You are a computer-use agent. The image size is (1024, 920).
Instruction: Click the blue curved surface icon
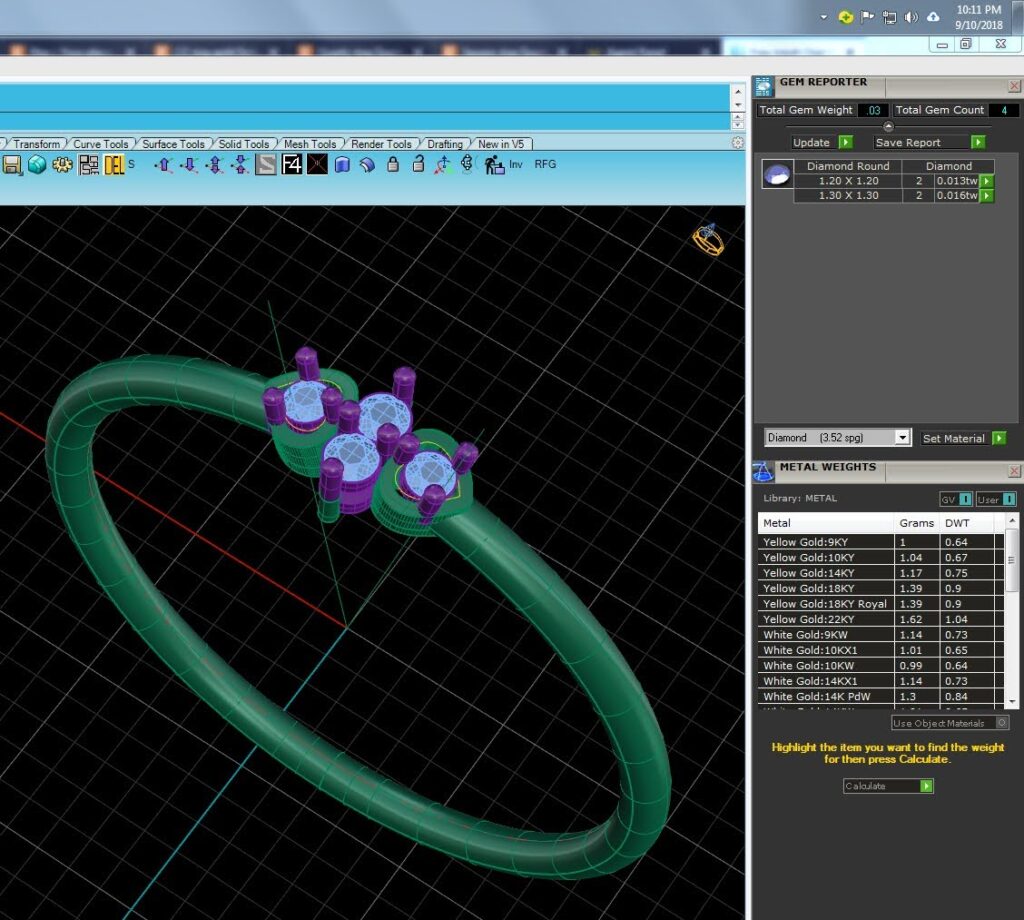click(368, 165)
